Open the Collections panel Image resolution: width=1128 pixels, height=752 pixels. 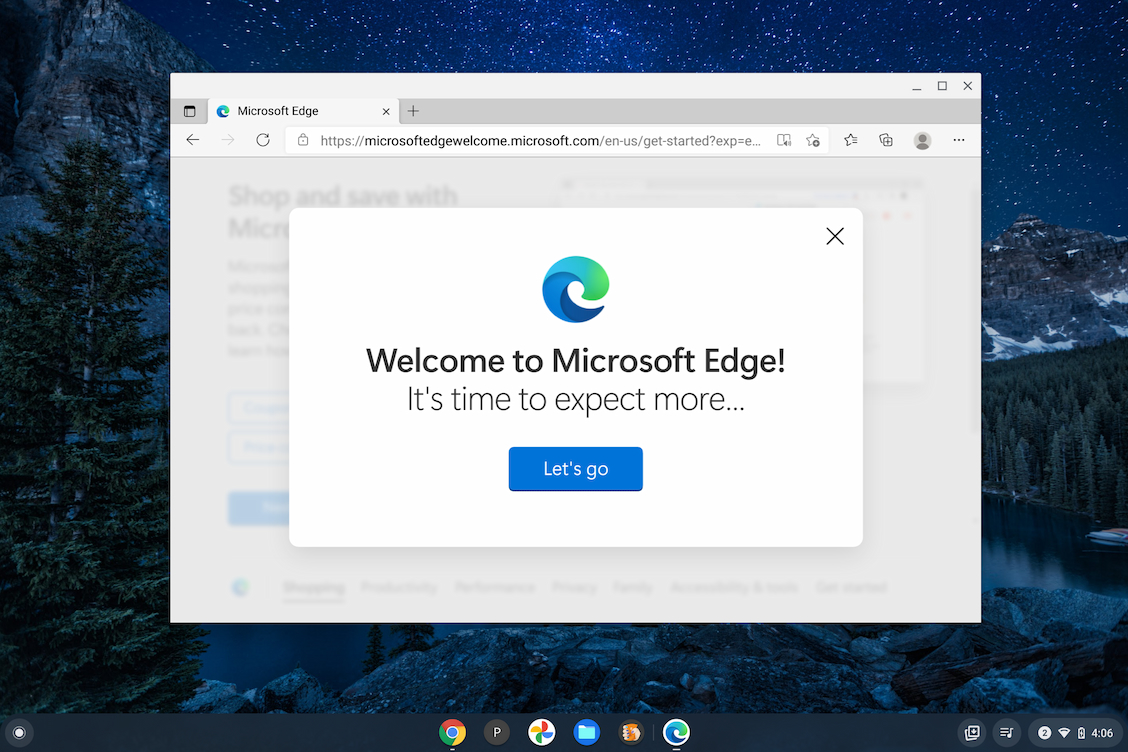[x=886, y=140]
